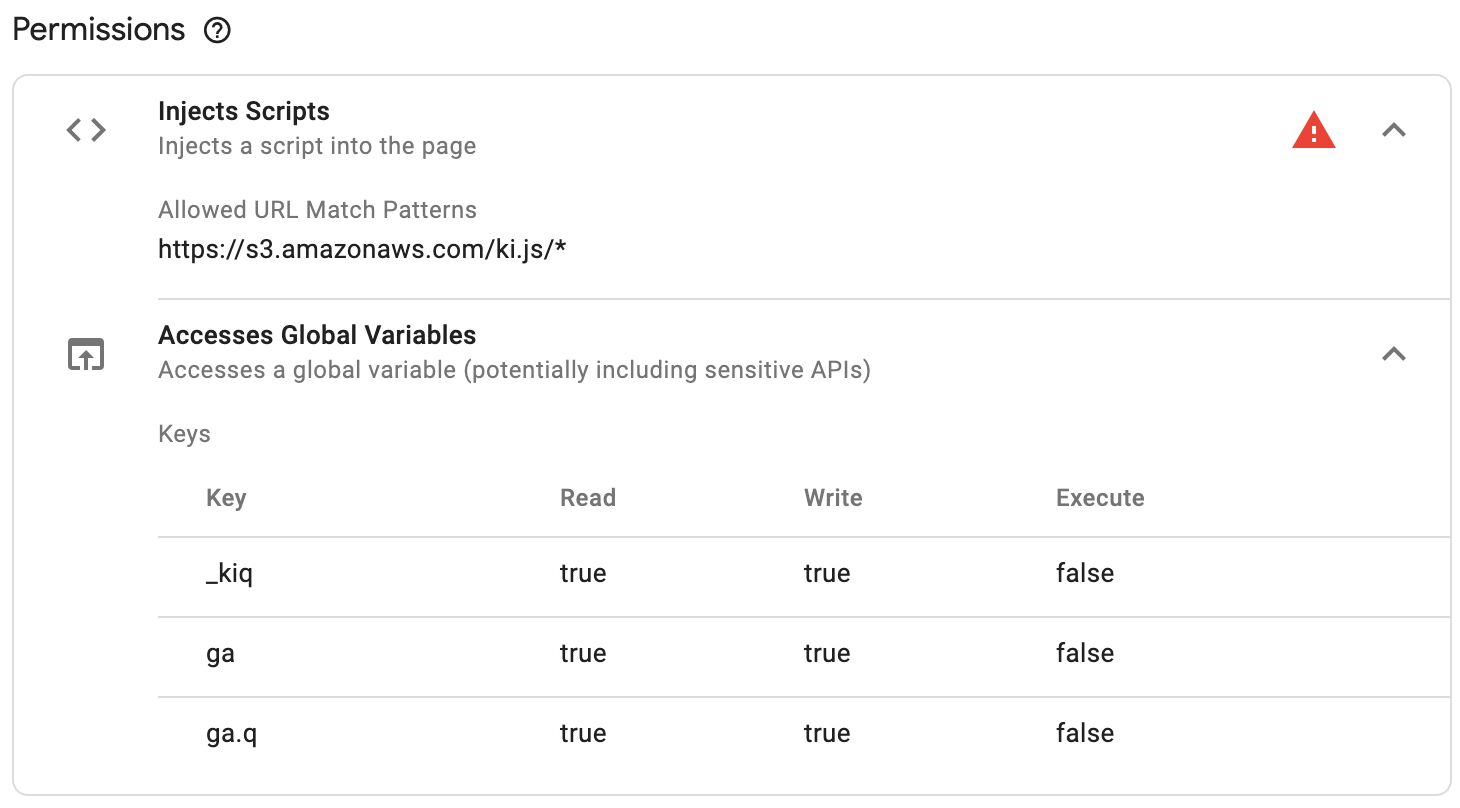Viewport: 1460px width, 808px height.
Task: Click the Execute column header
Action: 1100,498
